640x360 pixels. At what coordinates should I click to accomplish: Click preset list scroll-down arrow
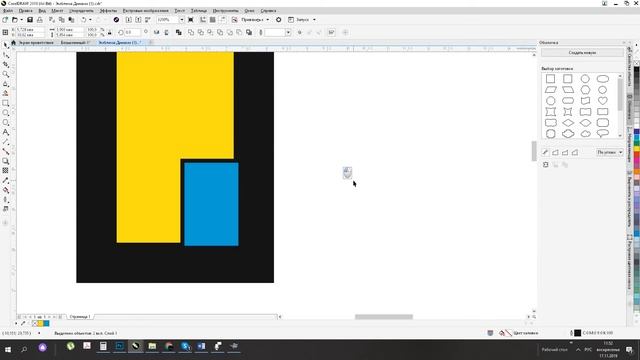tap(620, 136)
